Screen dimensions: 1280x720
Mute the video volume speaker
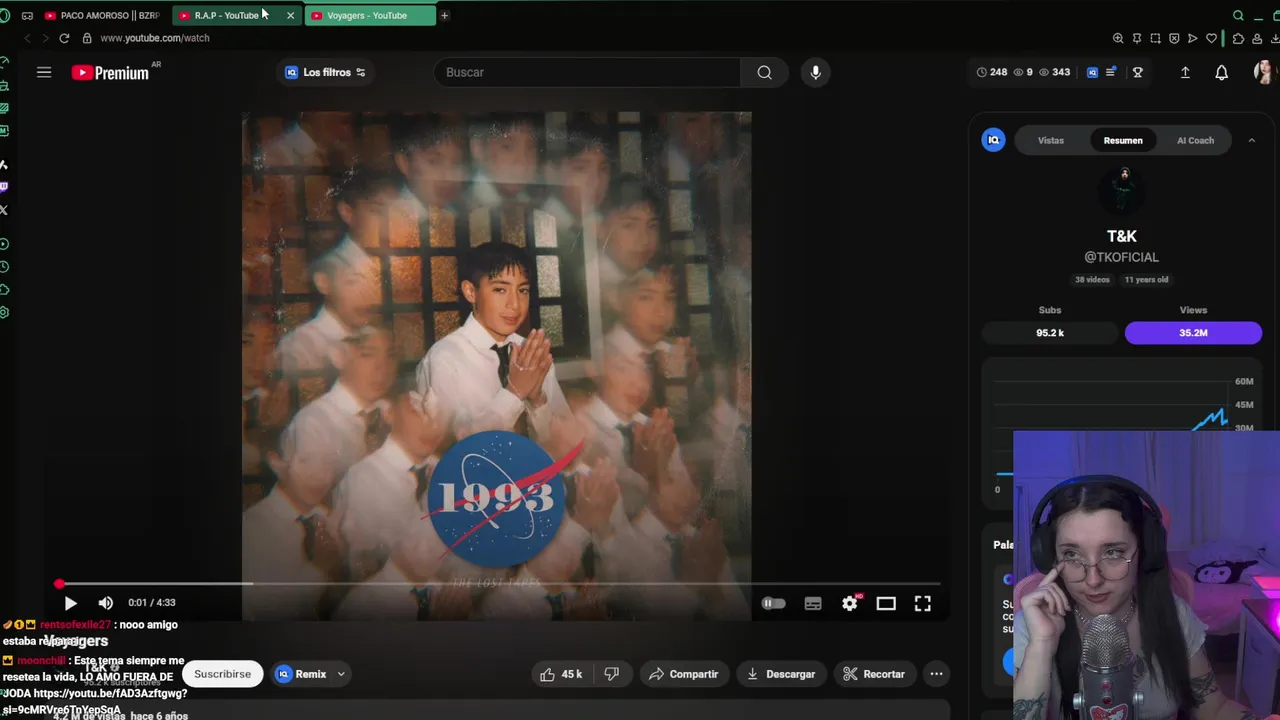(x=106, y=603)
